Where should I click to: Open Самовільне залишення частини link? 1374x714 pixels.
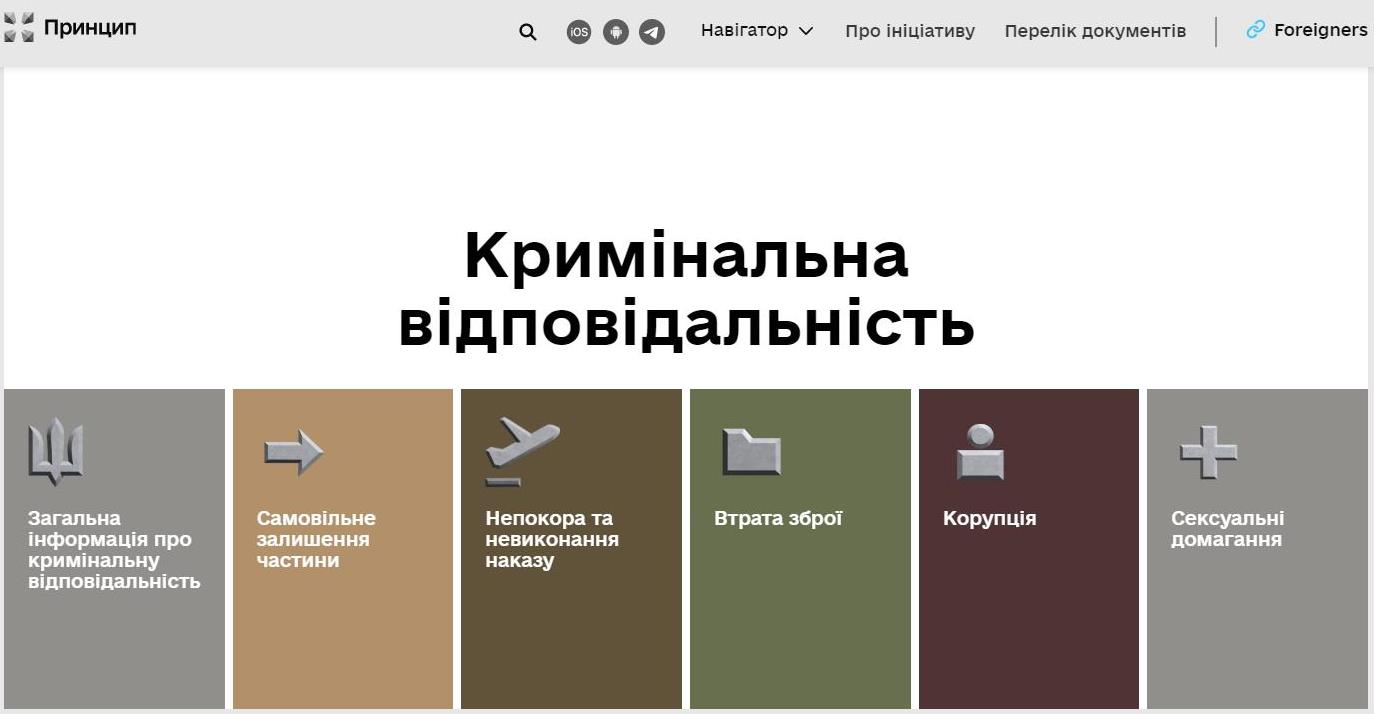tap(316, 539)
